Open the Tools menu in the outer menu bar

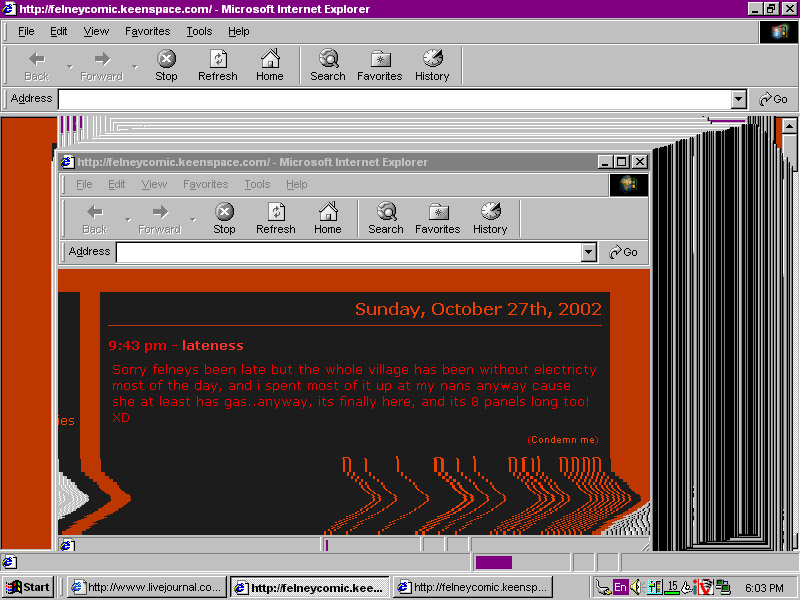tap(199, 31)
